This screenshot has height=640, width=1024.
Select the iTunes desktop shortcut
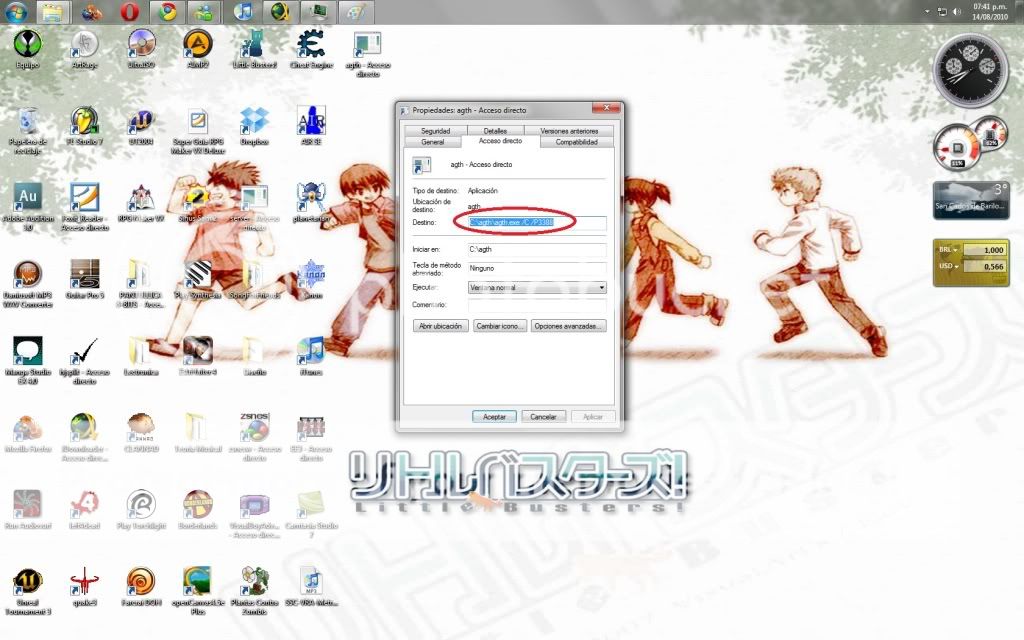(311, 357)
